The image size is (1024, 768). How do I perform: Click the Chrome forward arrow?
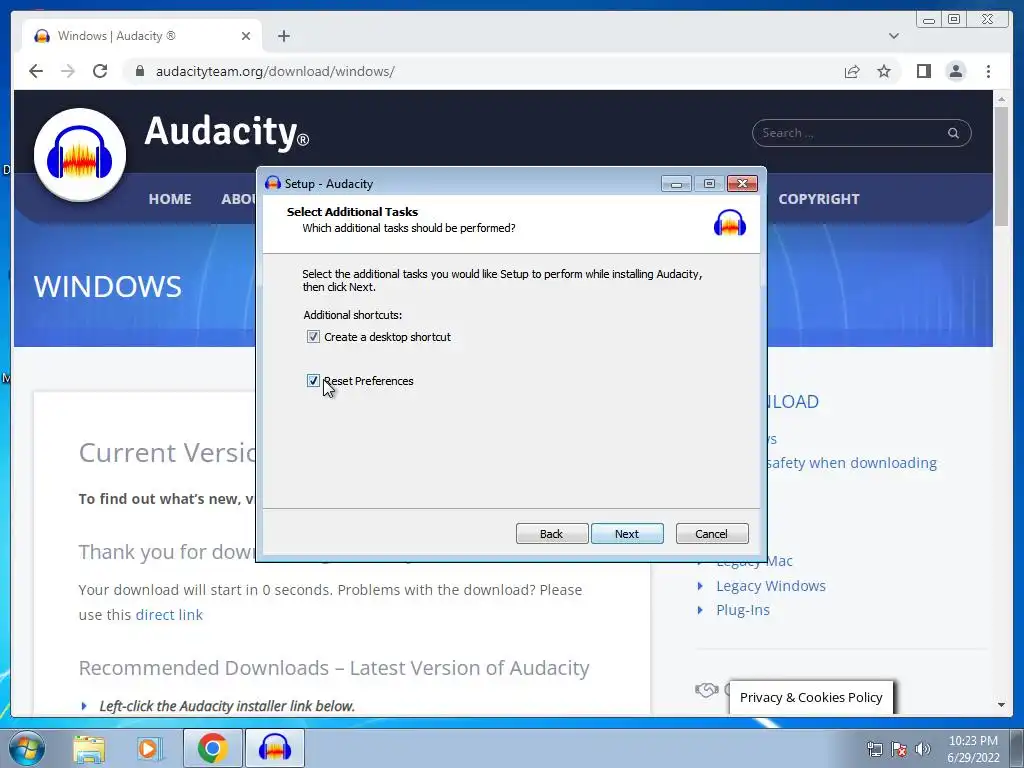tap(68, 71)
